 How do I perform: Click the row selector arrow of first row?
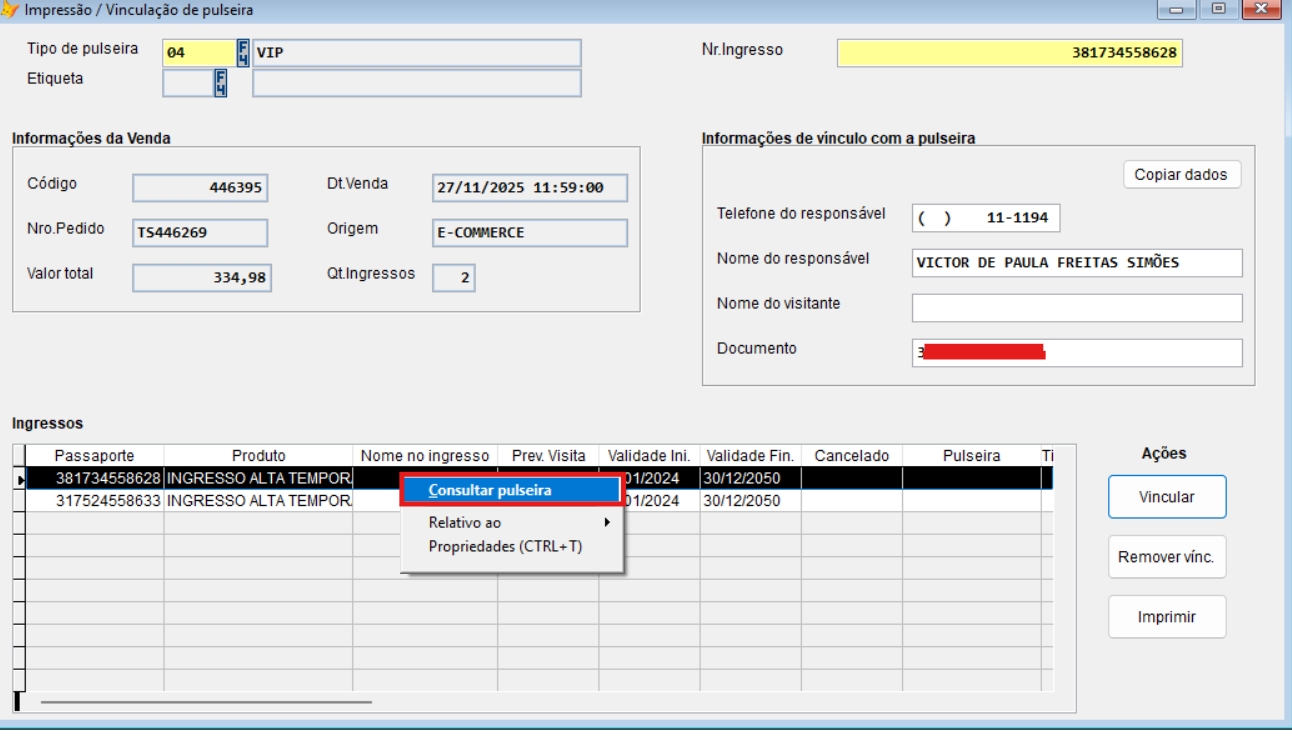[x=19, y=479]
